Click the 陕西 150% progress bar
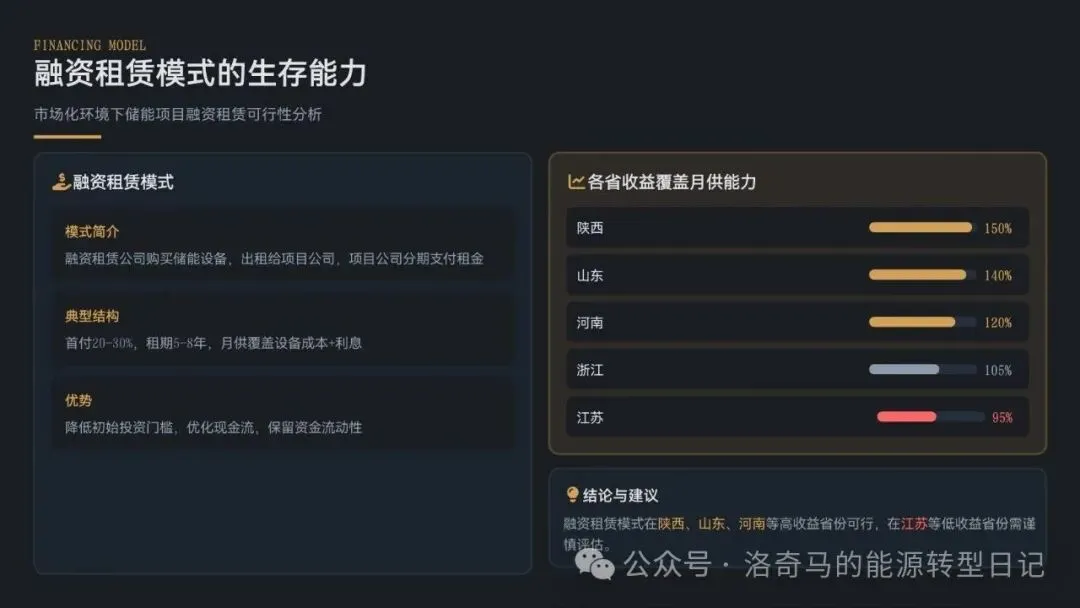1080x608 pixels. coord(920,228)
